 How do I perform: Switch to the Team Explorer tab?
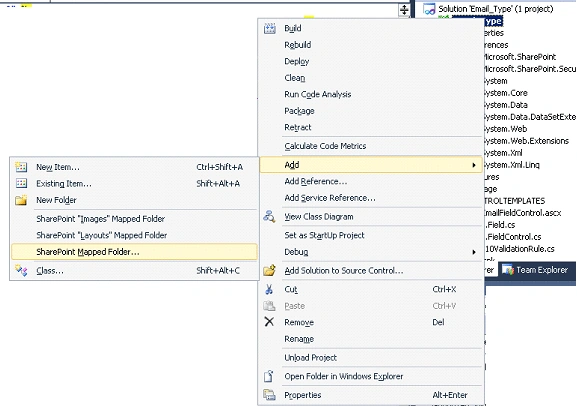click(x=535, y=270)
